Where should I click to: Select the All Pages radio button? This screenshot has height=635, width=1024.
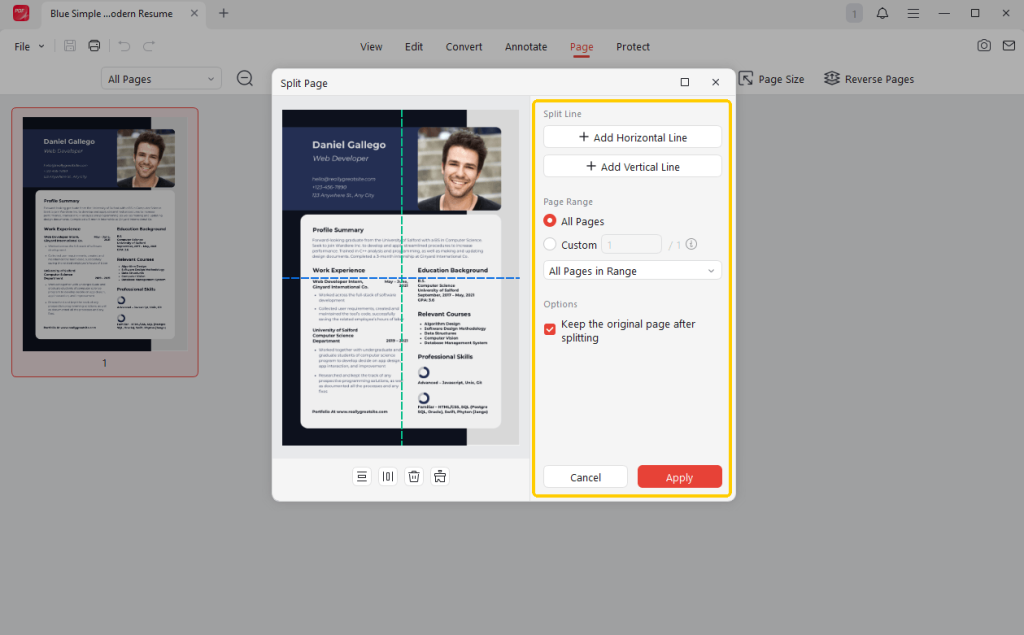[548, 221]
